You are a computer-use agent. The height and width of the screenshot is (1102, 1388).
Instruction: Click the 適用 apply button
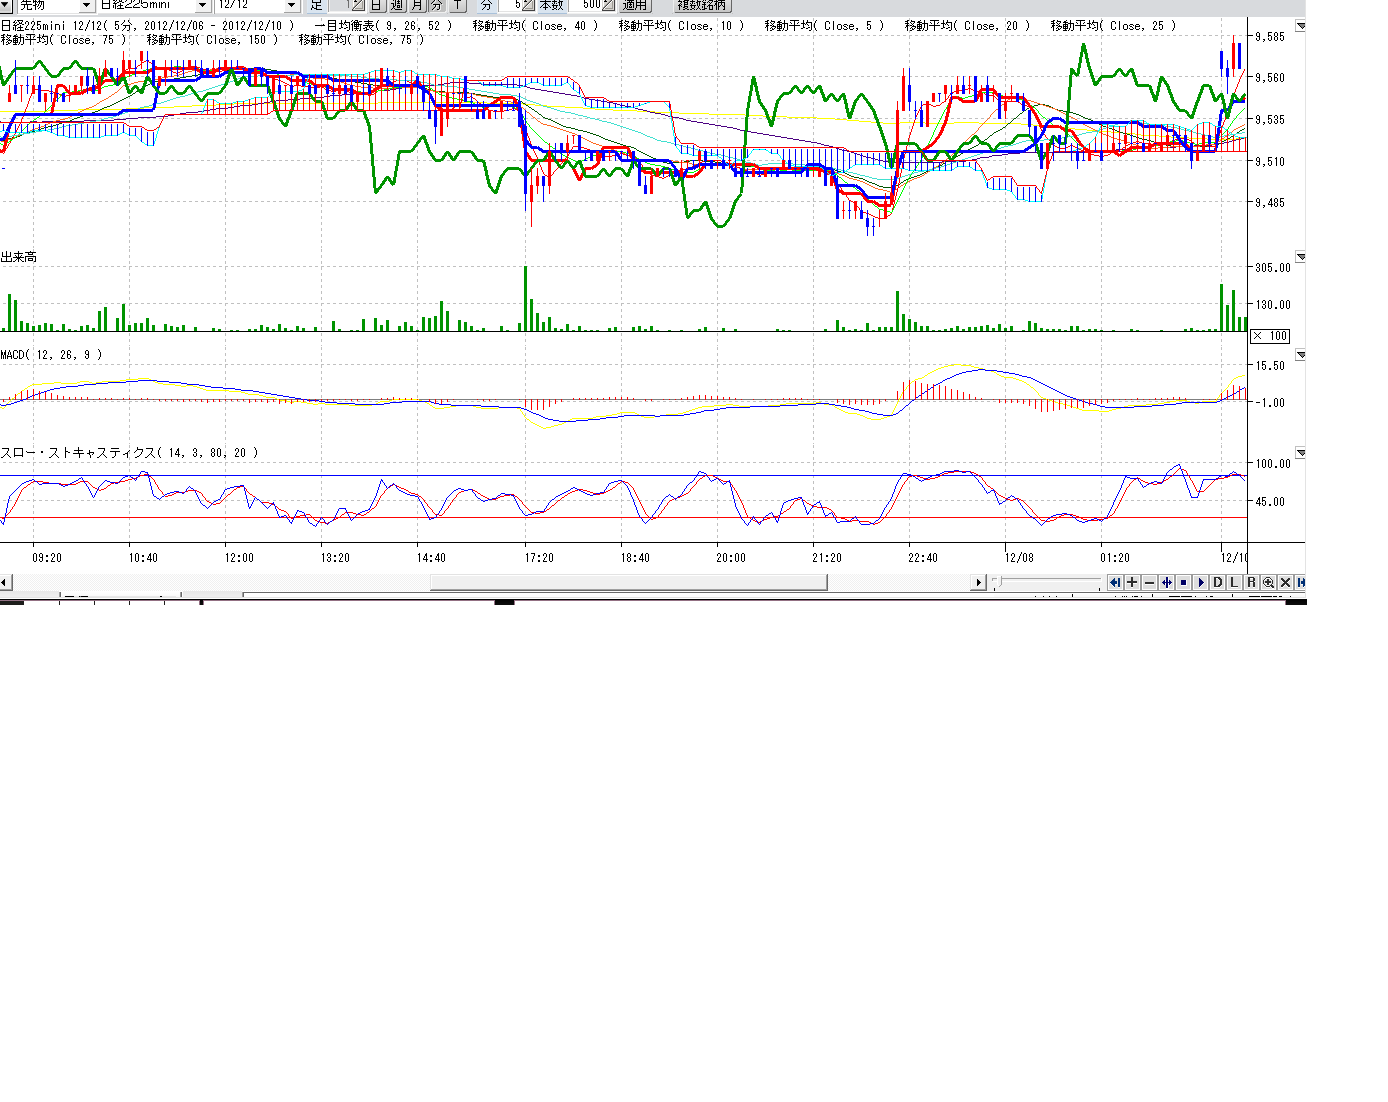click(634, 6)
